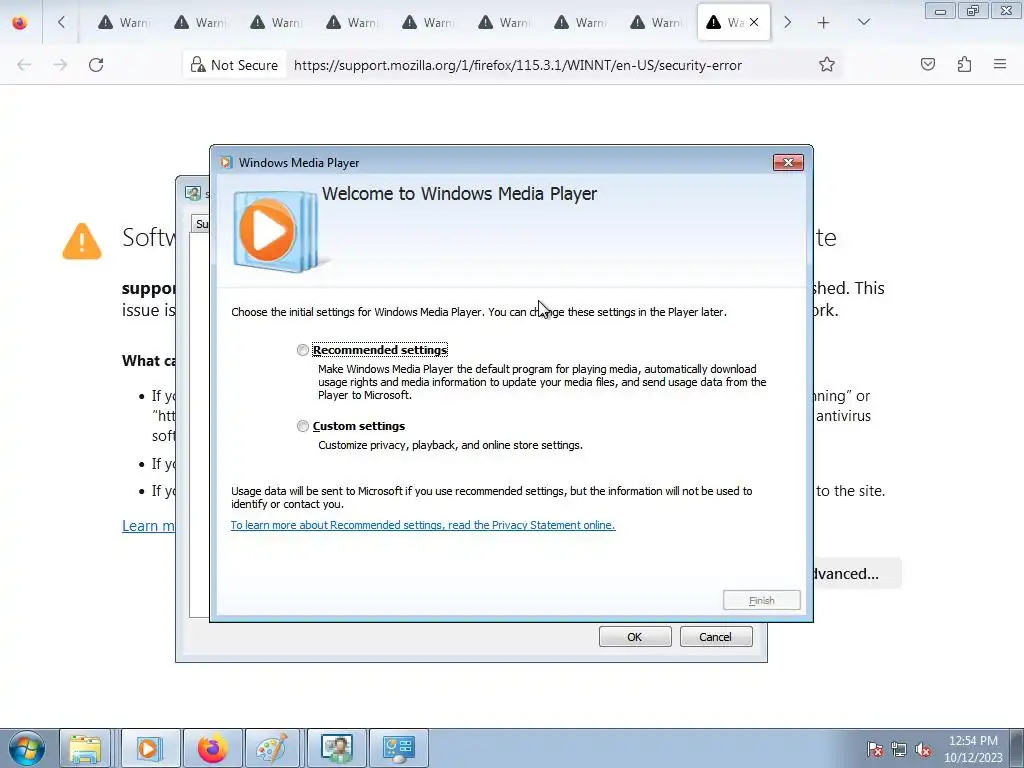Viewport: 1024px width, 768px height.
Task: Click the Finish button in Media Player
Action: pos(761,600)
